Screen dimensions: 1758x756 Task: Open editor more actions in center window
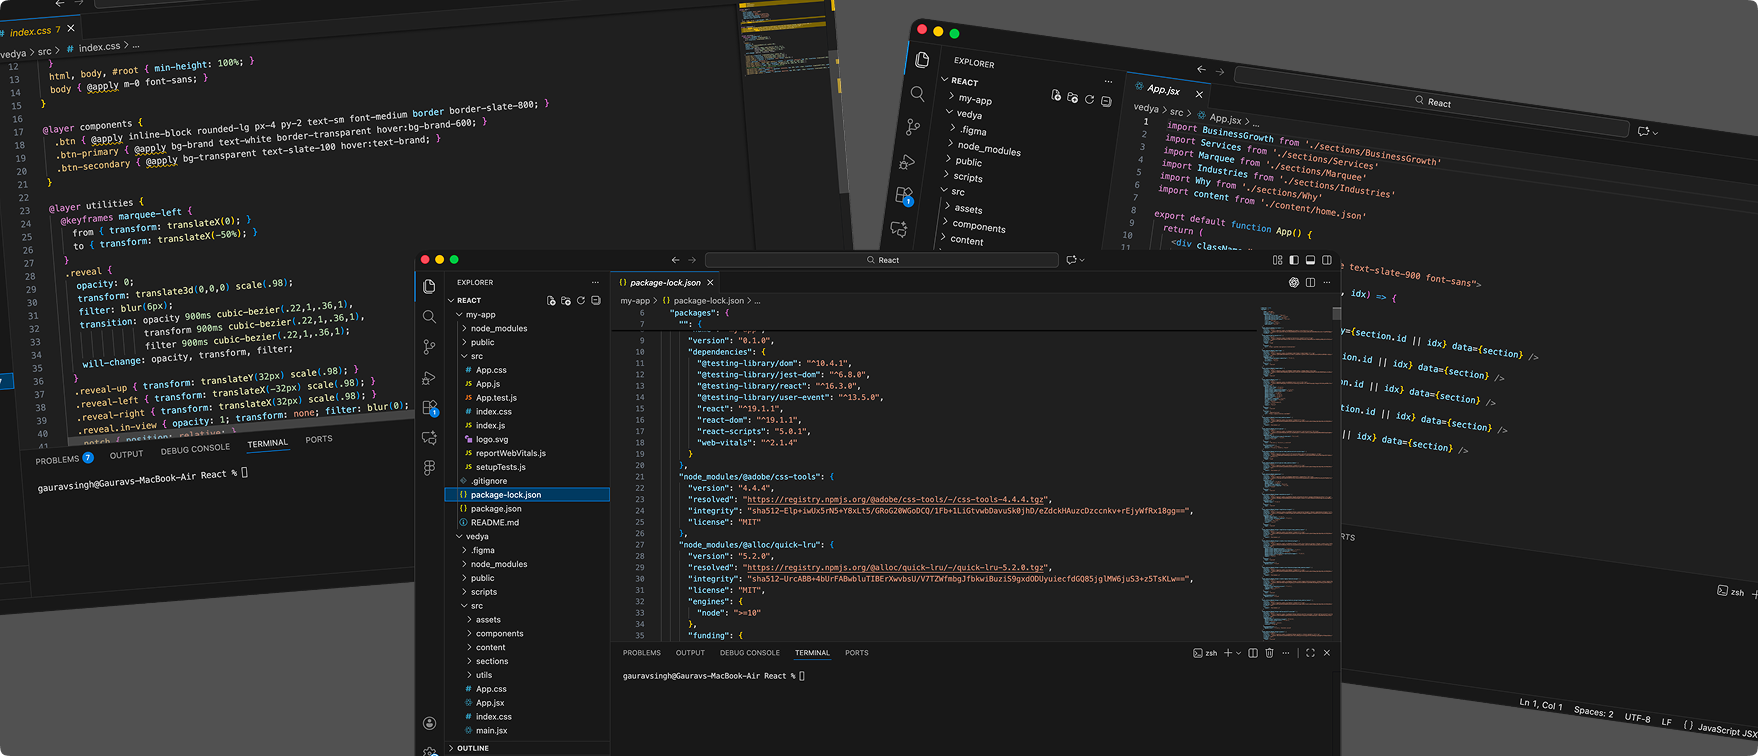[x=1327, y=283]
